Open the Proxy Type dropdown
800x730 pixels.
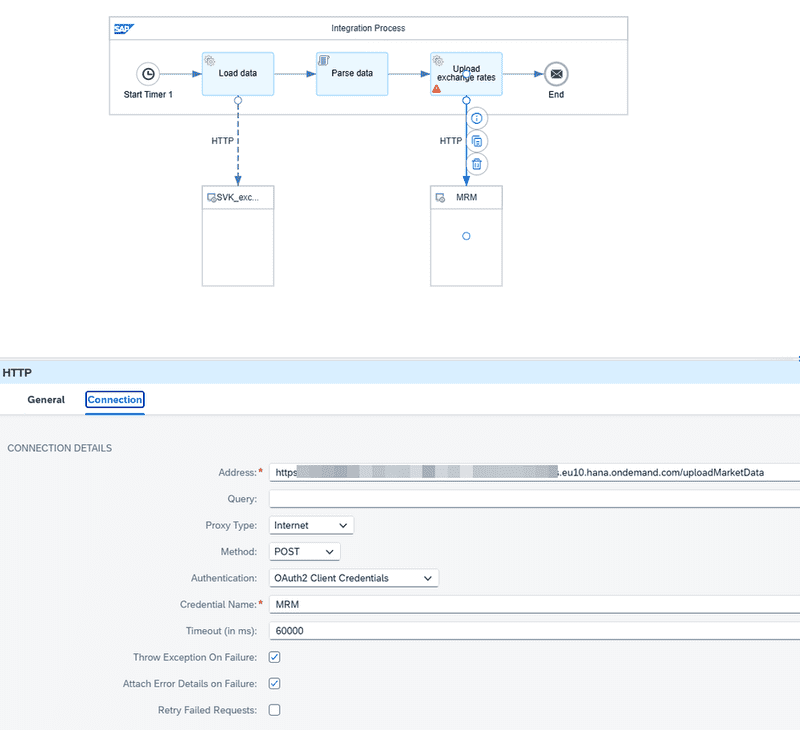311,525
